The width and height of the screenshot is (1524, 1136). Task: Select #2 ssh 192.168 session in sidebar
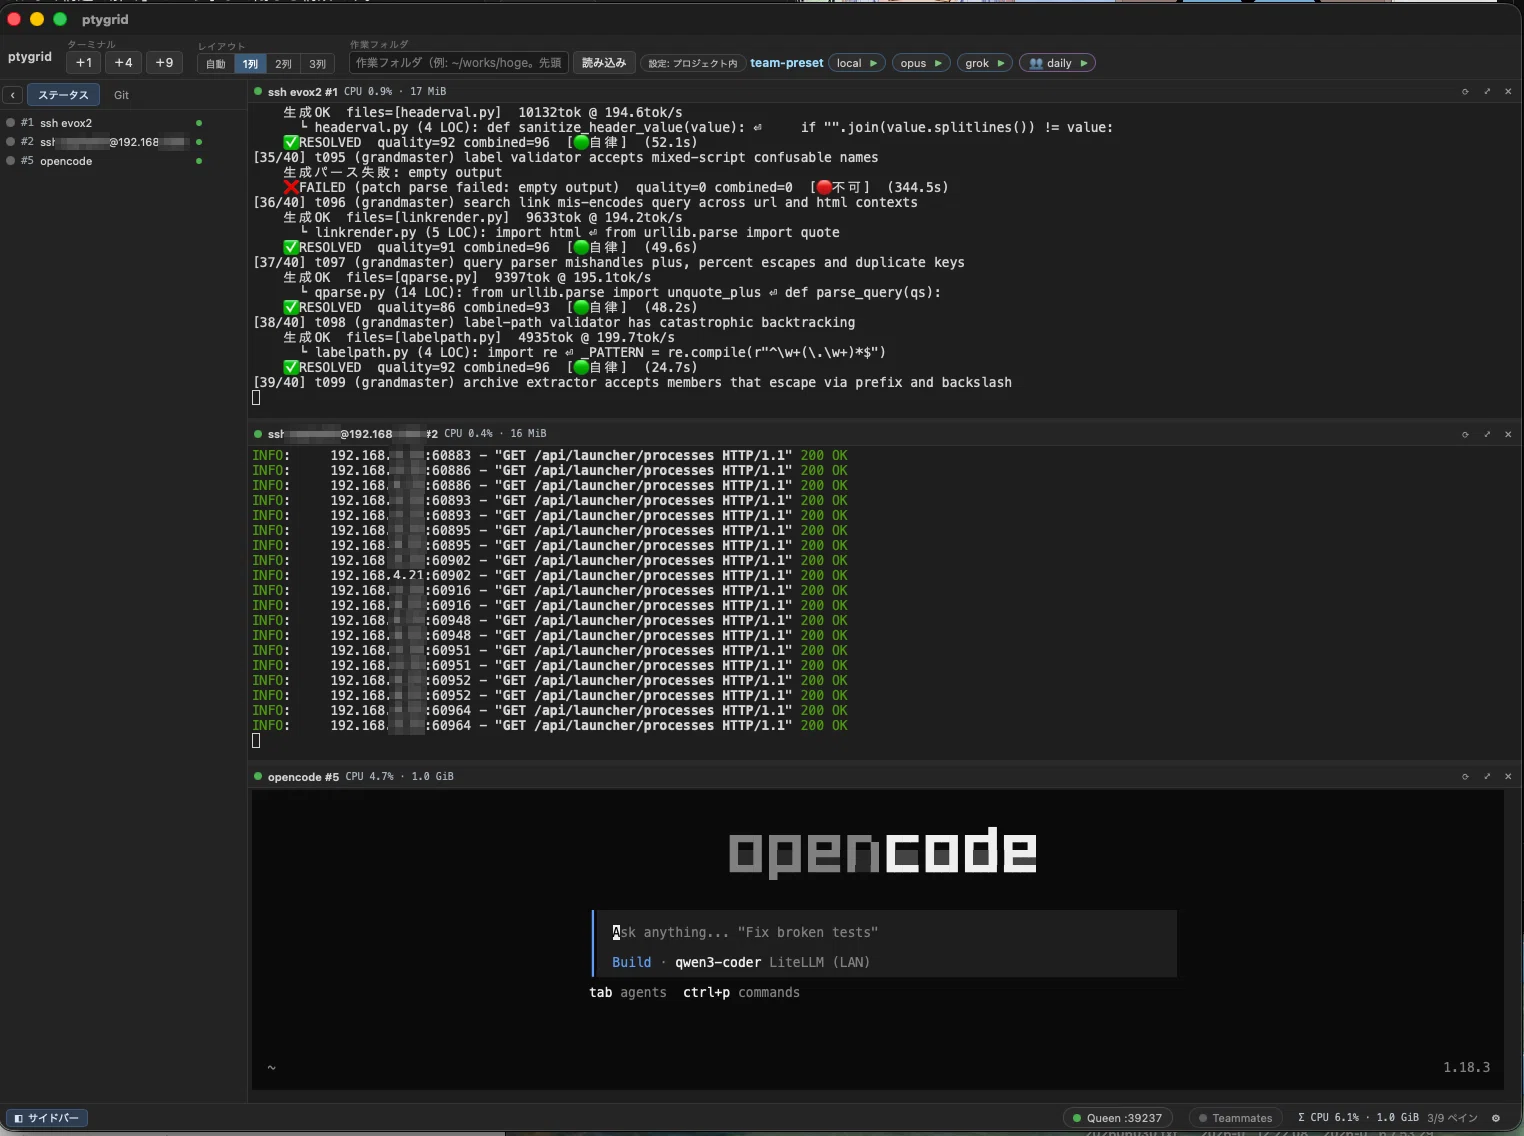coord(104,142)
